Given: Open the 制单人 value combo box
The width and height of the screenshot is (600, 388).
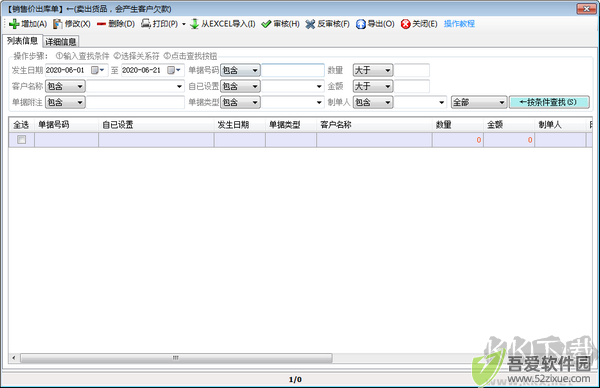Looking at the screenshot, I should 420,102.
